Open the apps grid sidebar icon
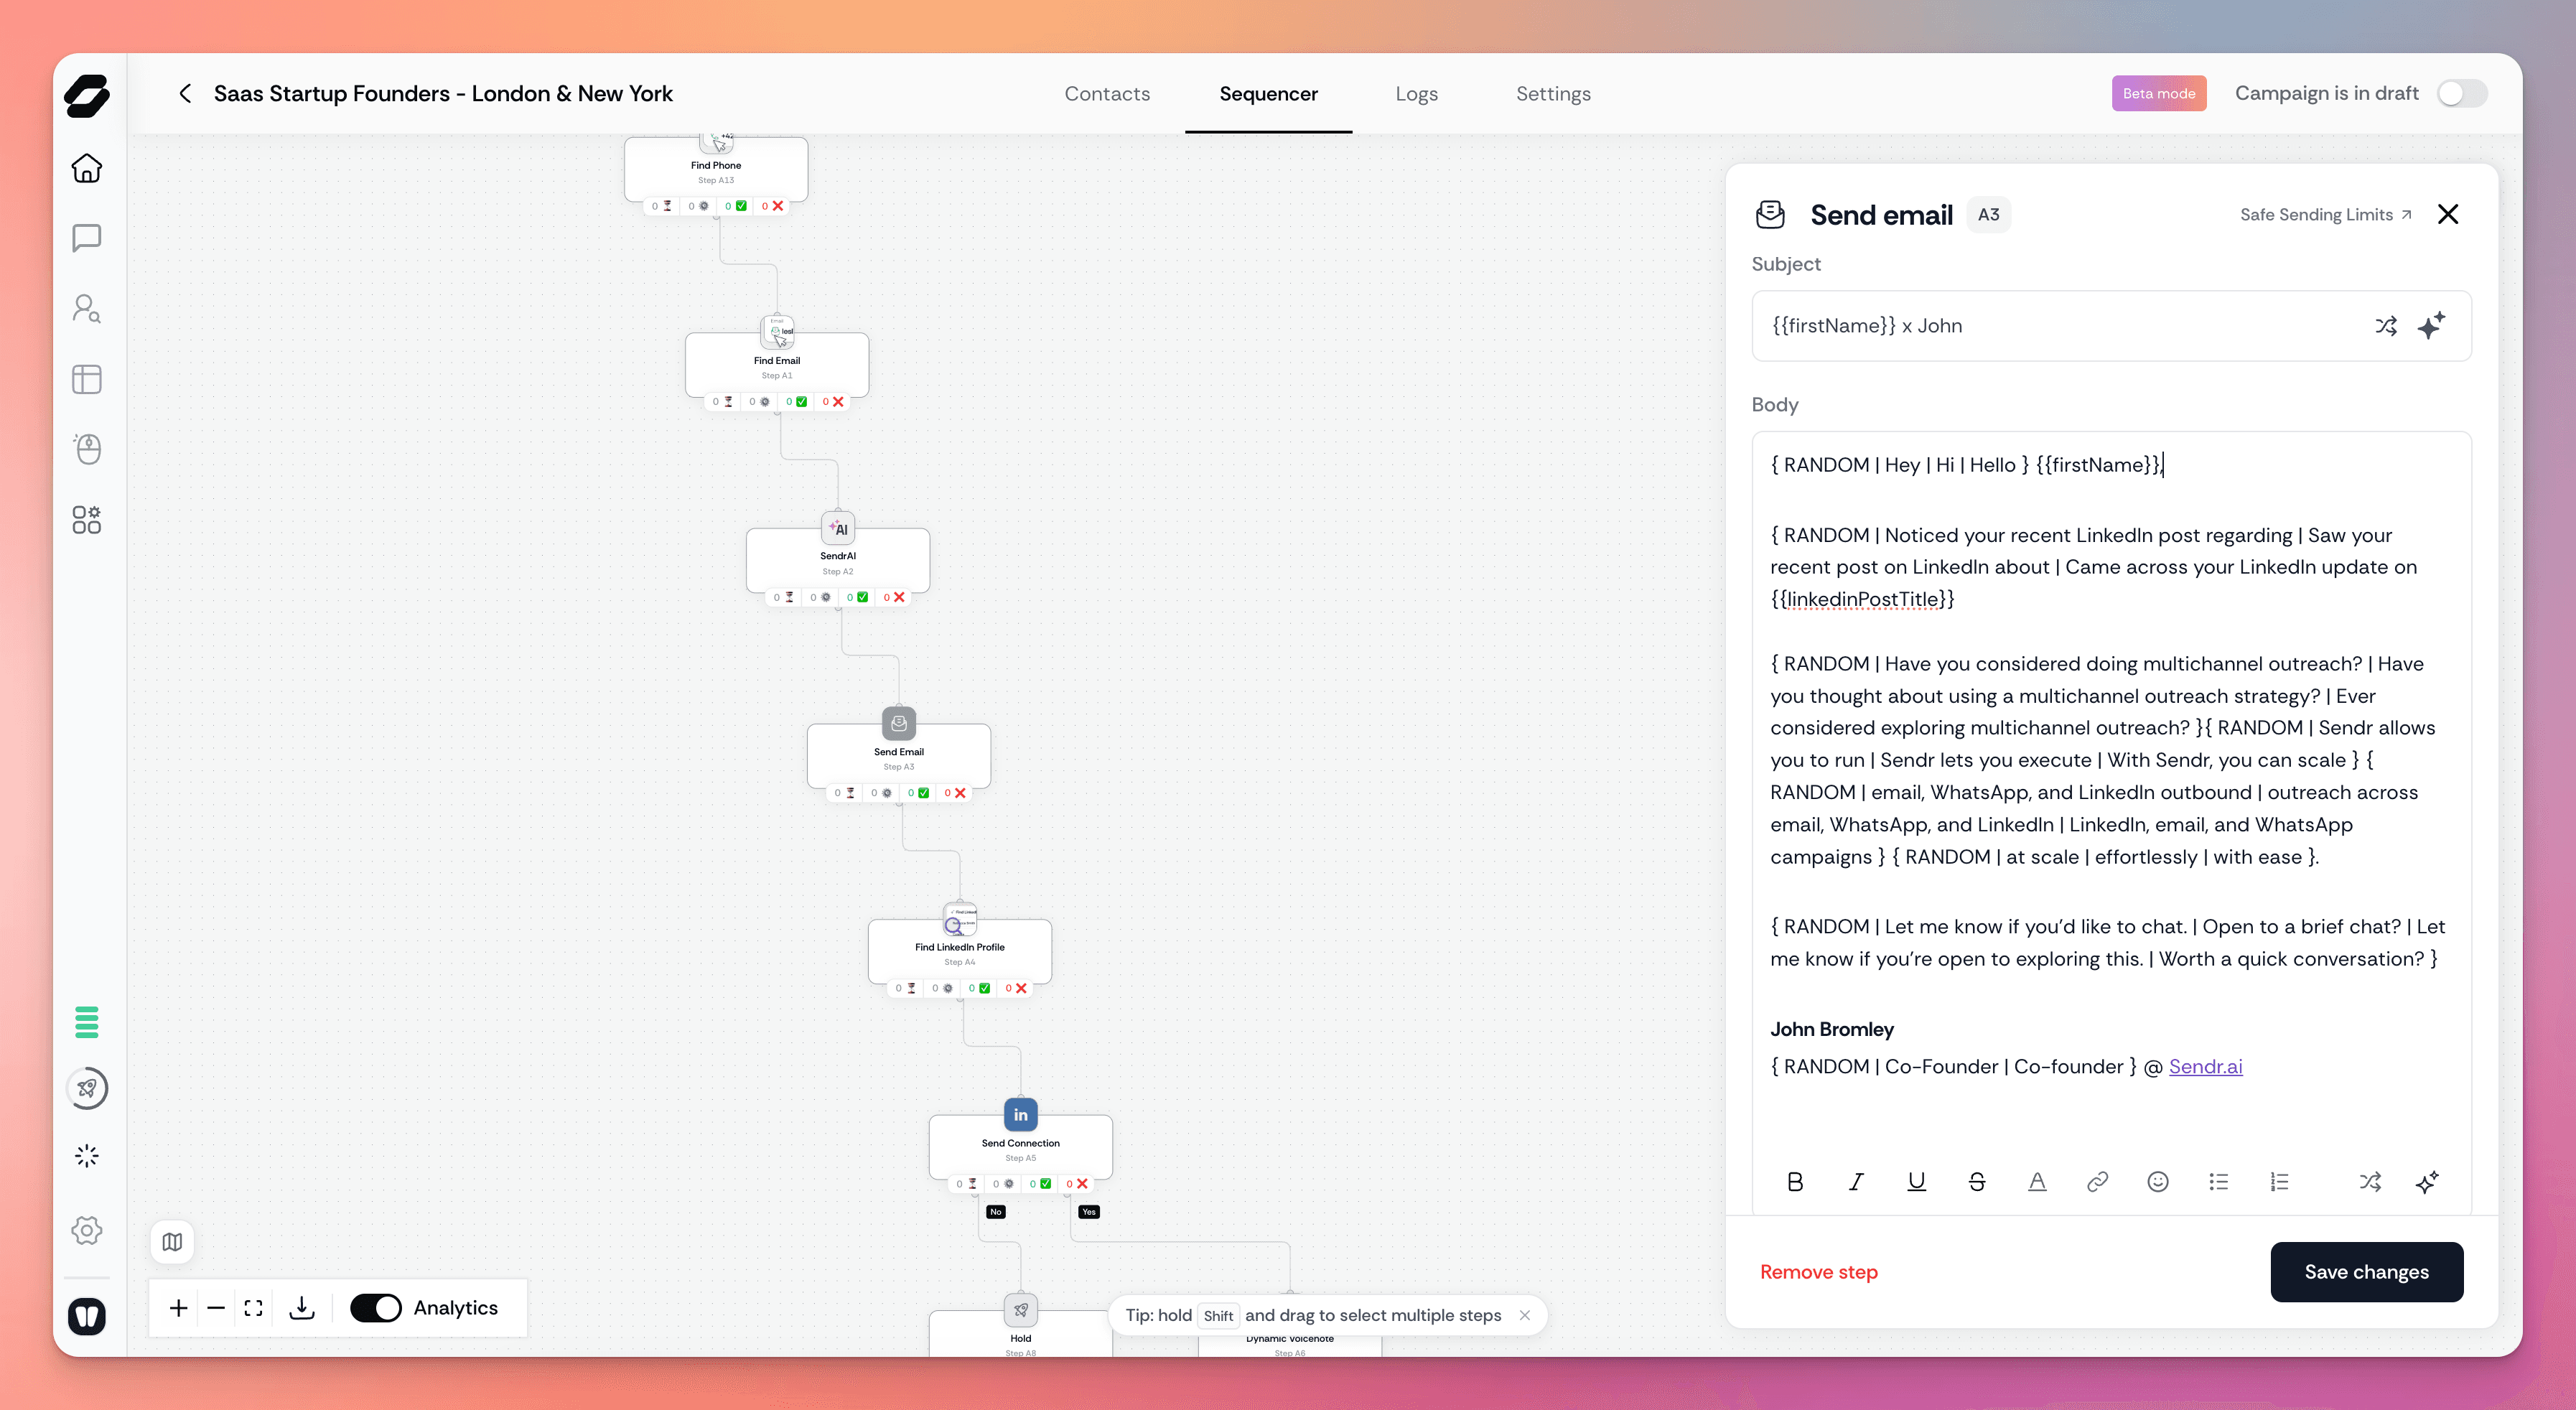Viewport: 2576px width, 1410px height. pos(87,520)
